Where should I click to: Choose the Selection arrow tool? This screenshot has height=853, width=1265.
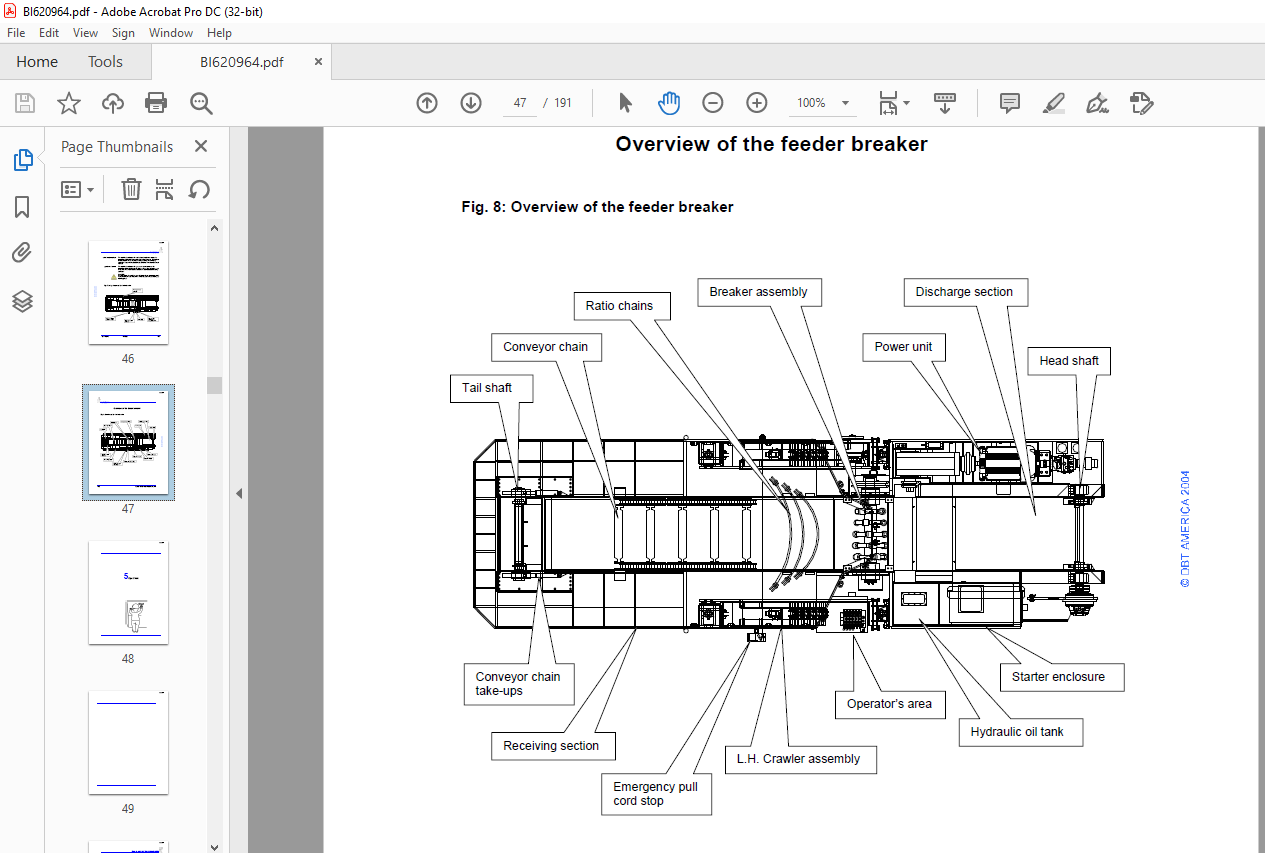(x=626, y=103)
